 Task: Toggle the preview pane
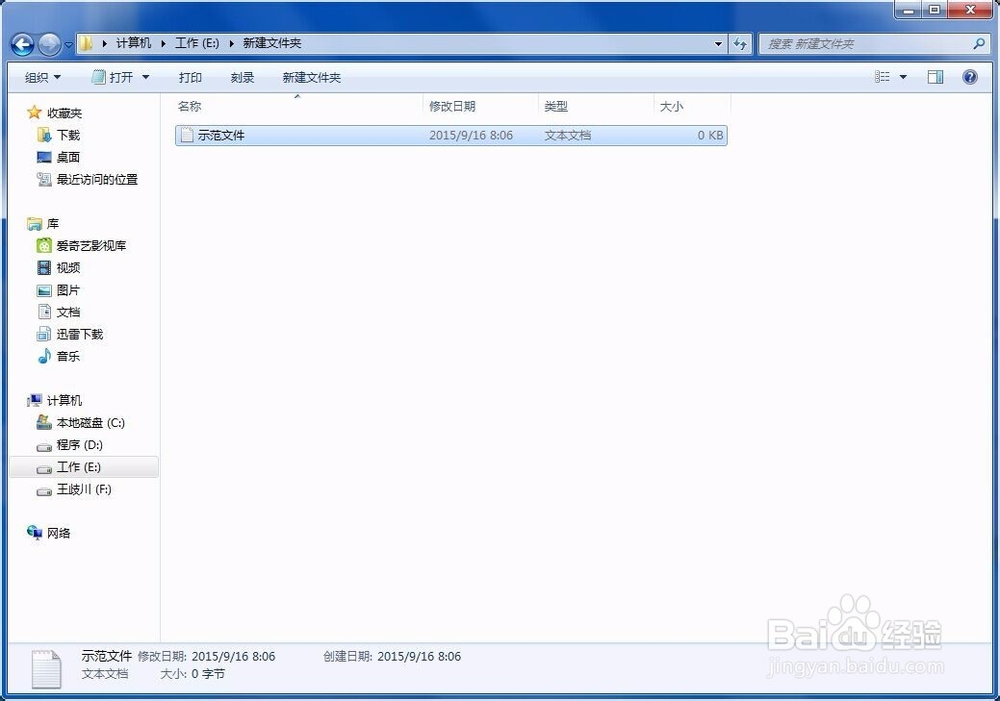pos(936,77)
